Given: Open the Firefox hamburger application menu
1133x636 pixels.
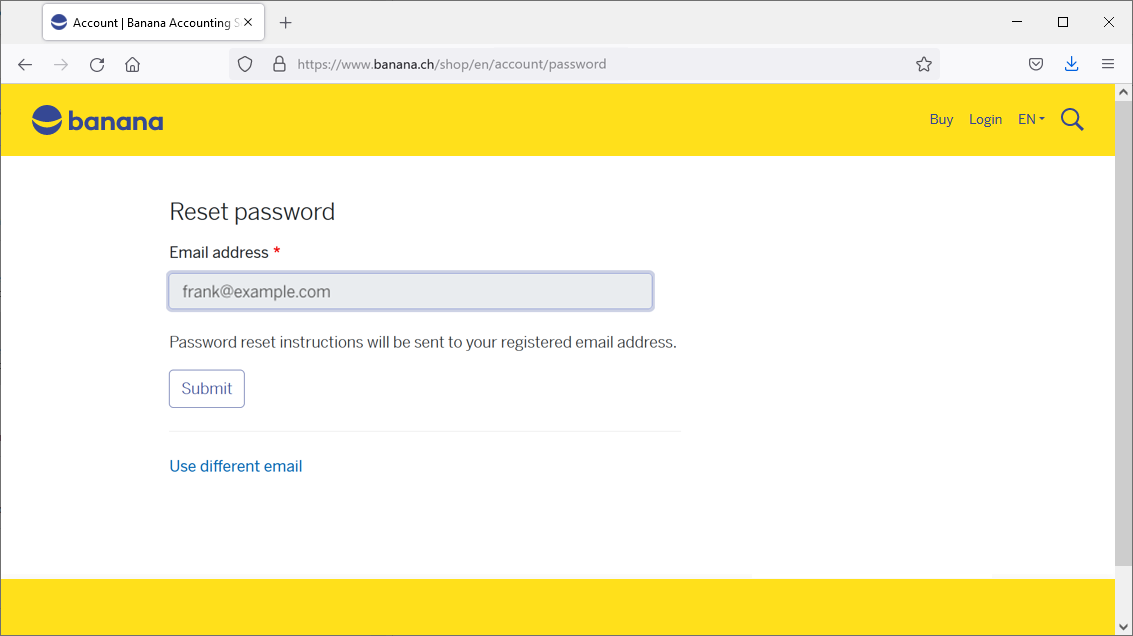Looking at the screenshot, I should [x=1107, y=64].
